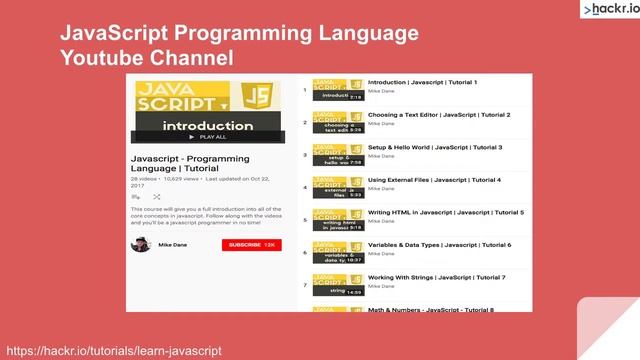Open Choosing a Text Editor Tutorial 2 thumbnail
This screenshot has height=360, width=640.
point(338,122)
